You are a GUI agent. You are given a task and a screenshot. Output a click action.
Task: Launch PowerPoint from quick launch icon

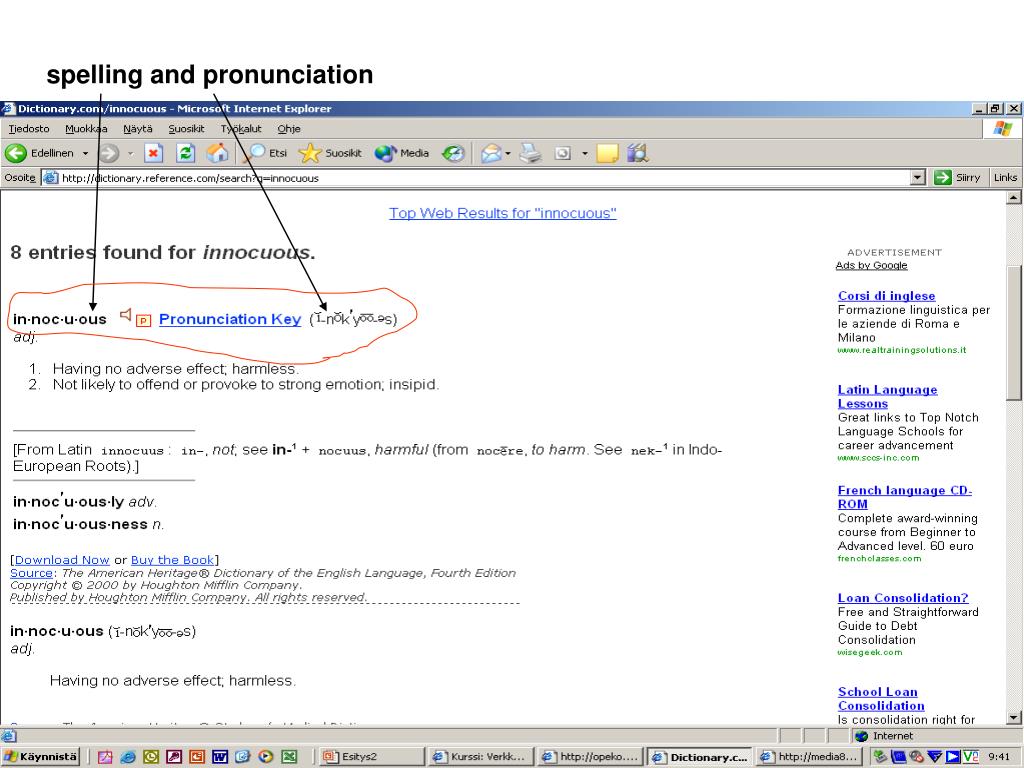pos(197,757)
